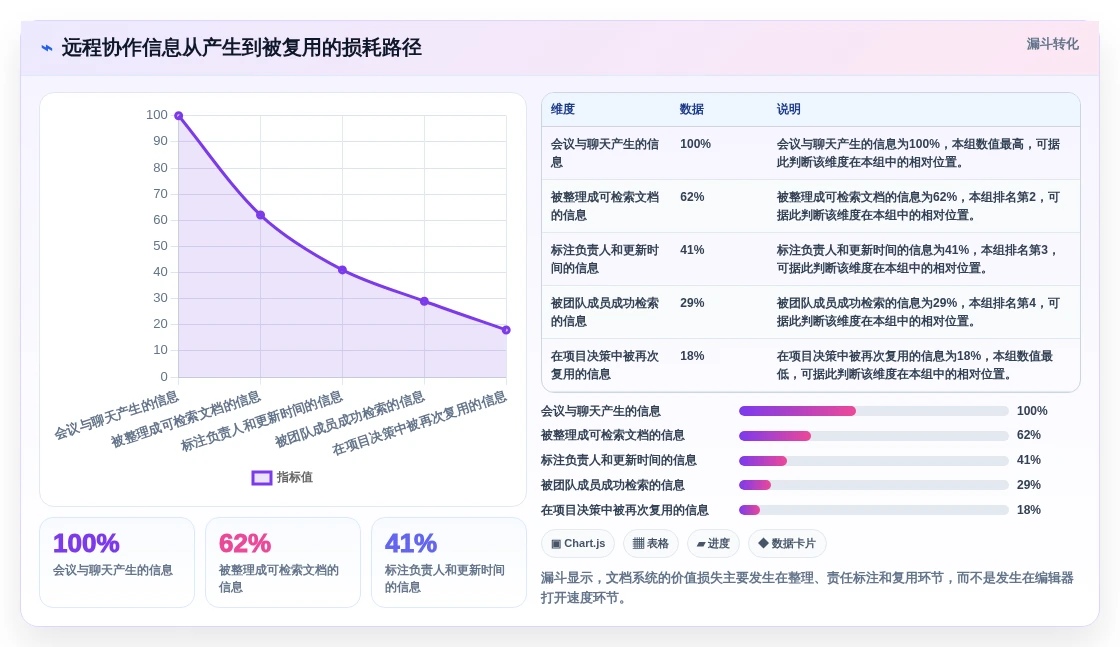Click the 会议与聊天产生的信息 progress bar

click(874, 411)
